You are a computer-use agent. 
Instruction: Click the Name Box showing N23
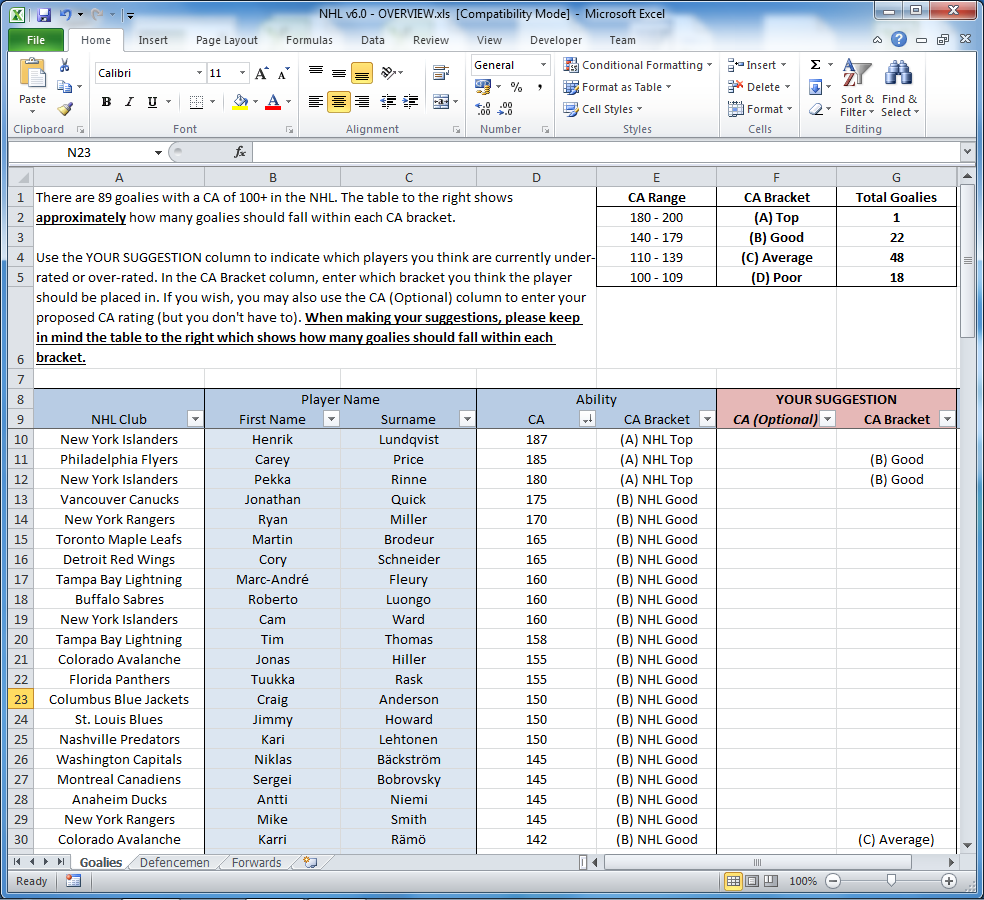79,153
